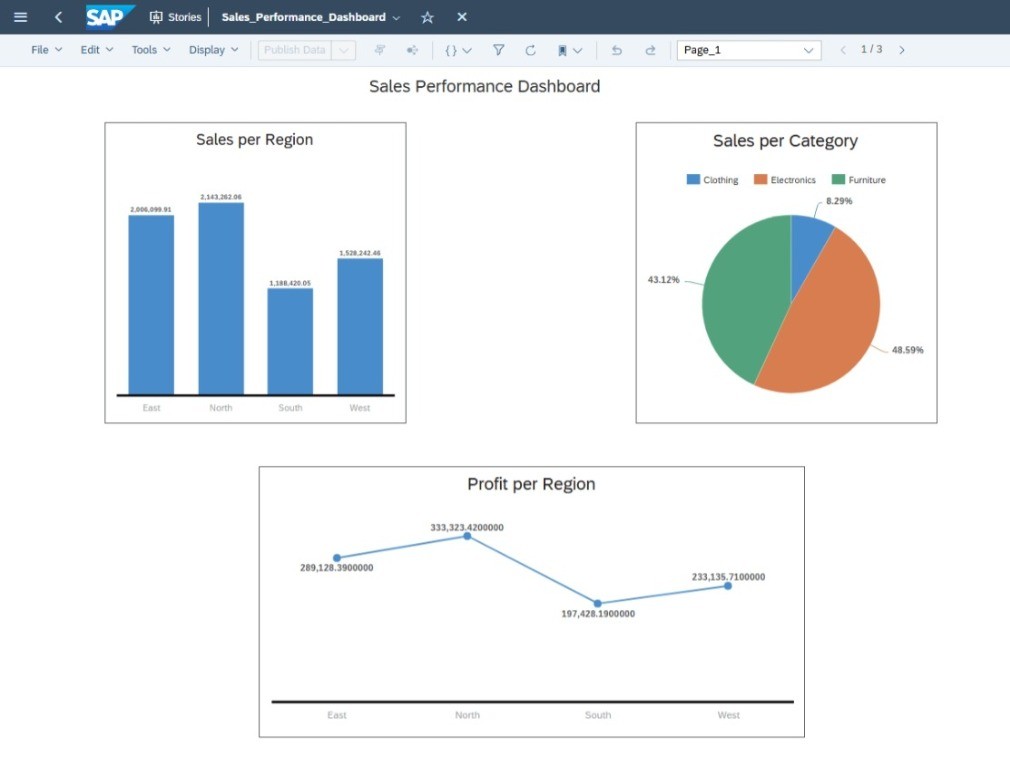Image resolution: width=1010 pixels, height=765 pixels.
Task: Open the Display menu
Action: pyautogui.click(x=213, y=50)
